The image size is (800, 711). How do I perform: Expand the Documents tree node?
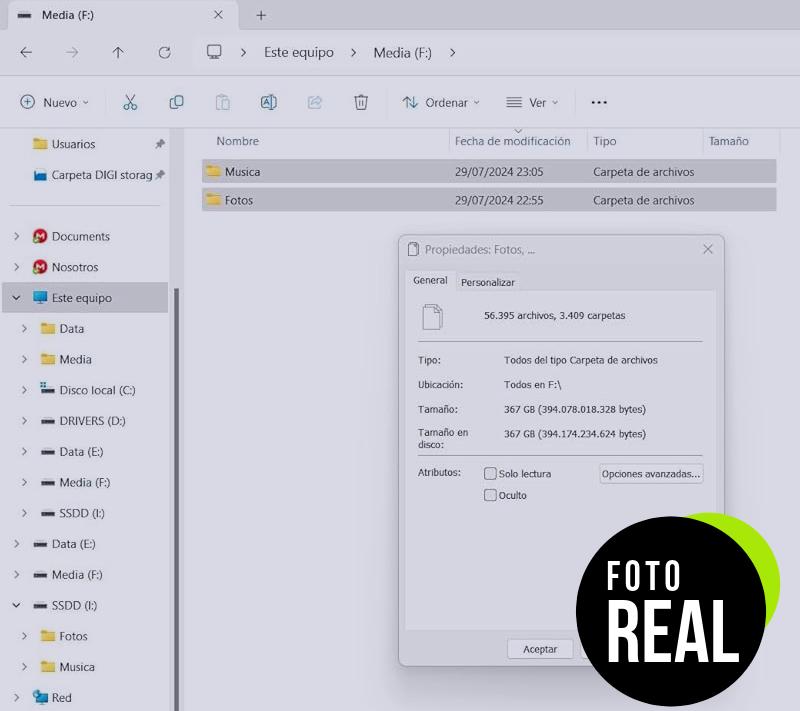tap(17, 236)
